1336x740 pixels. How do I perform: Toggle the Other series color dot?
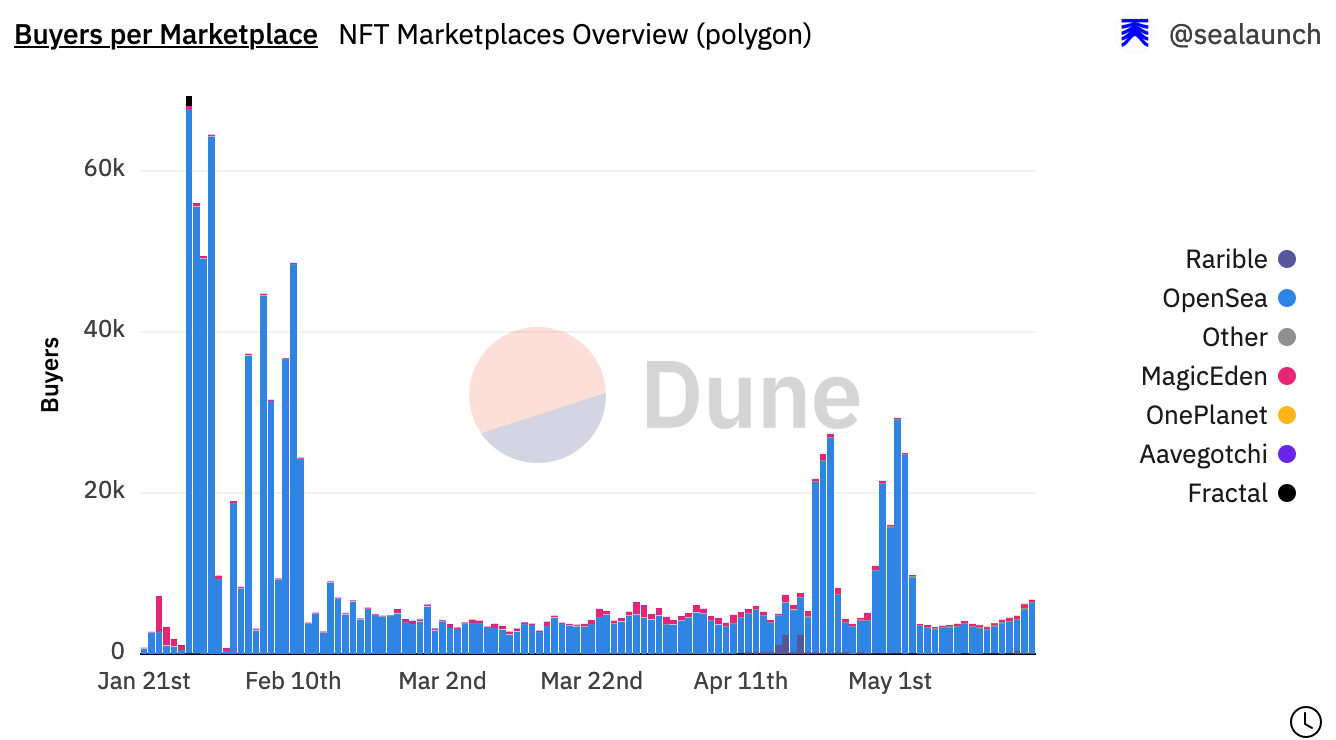point(1287,337)
